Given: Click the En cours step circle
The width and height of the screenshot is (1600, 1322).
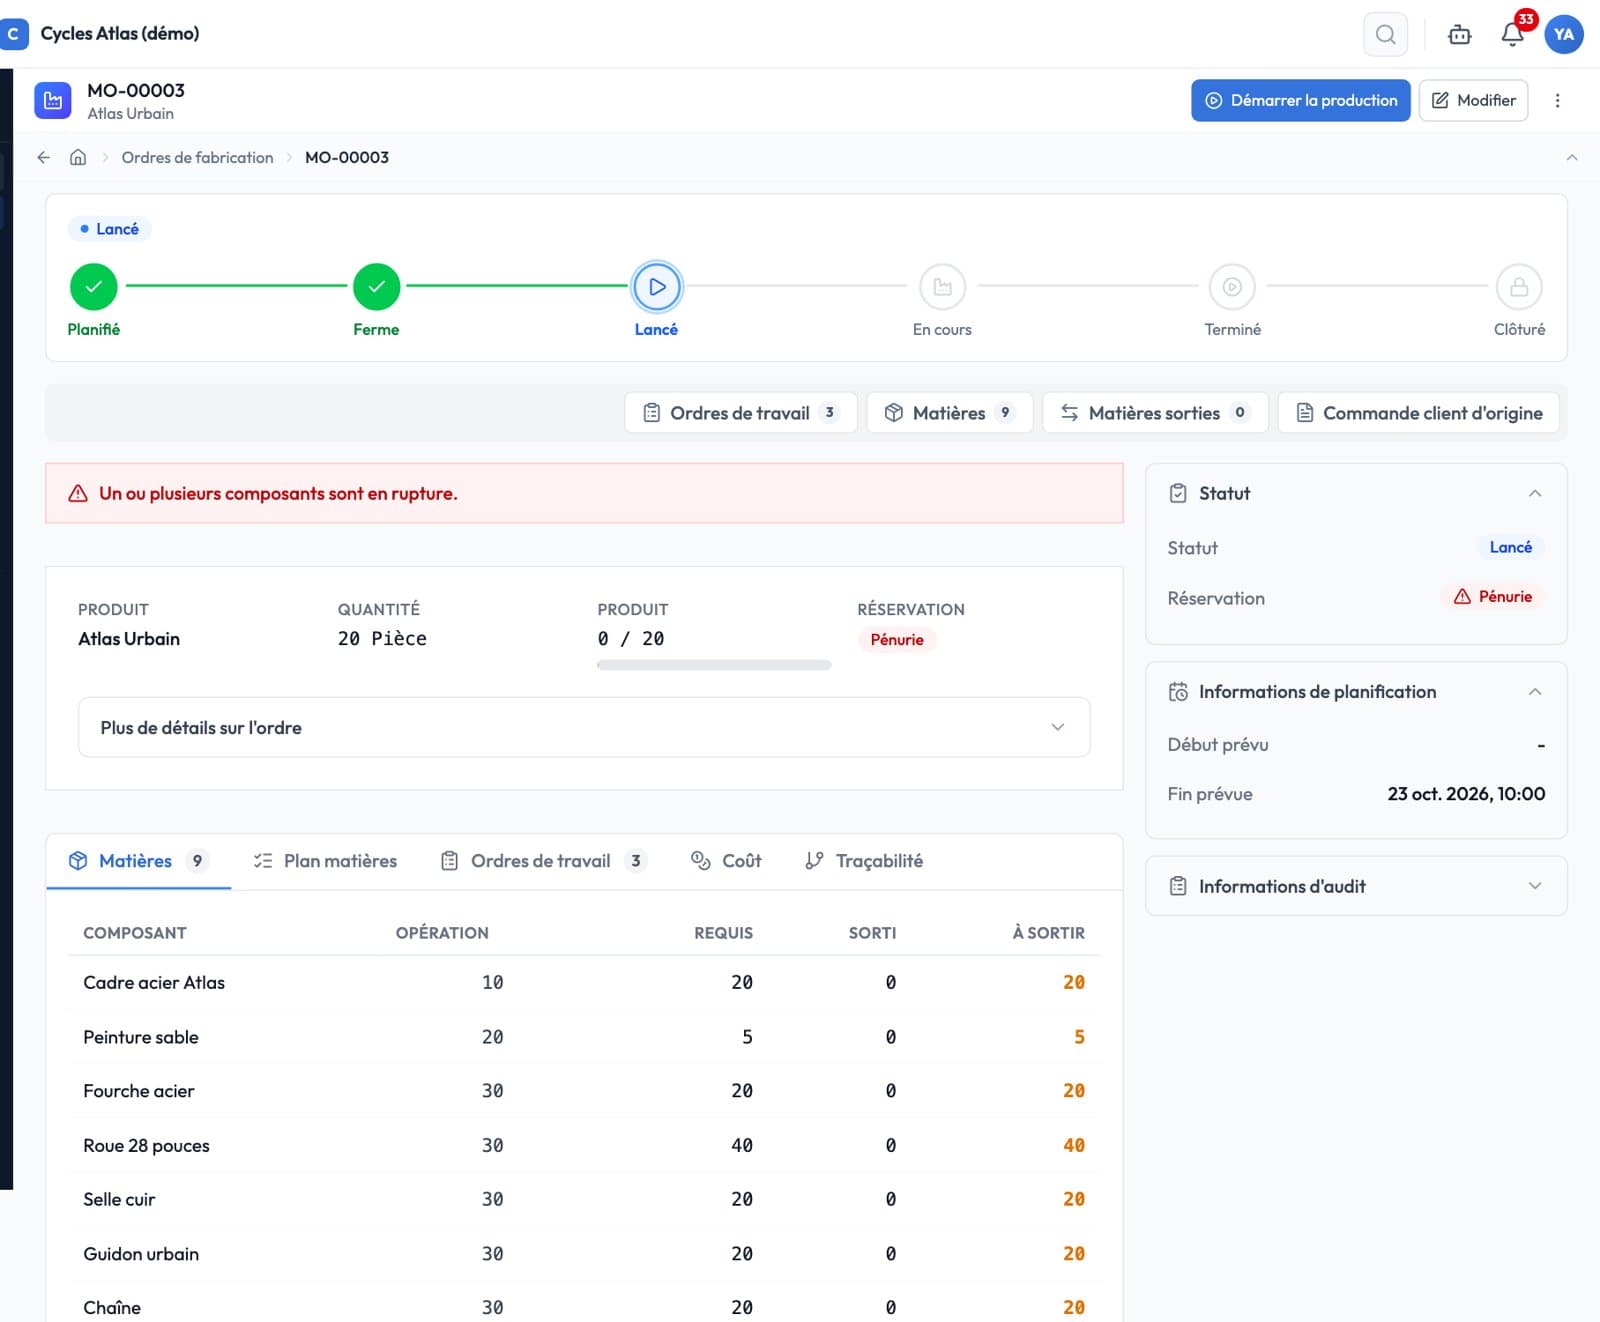Looking at the screenshot, I should coord(942,287).
